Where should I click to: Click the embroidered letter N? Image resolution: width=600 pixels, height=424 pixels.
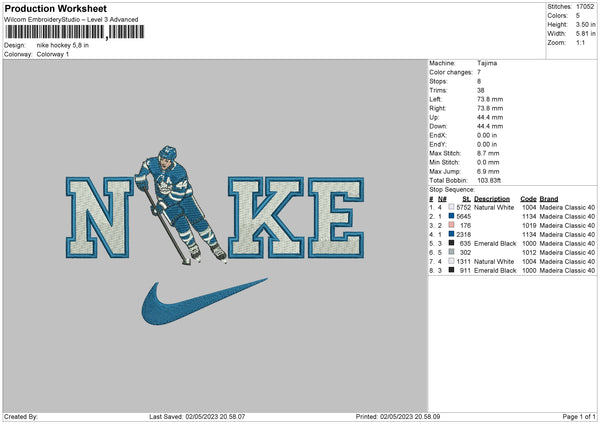click(99, 217)
